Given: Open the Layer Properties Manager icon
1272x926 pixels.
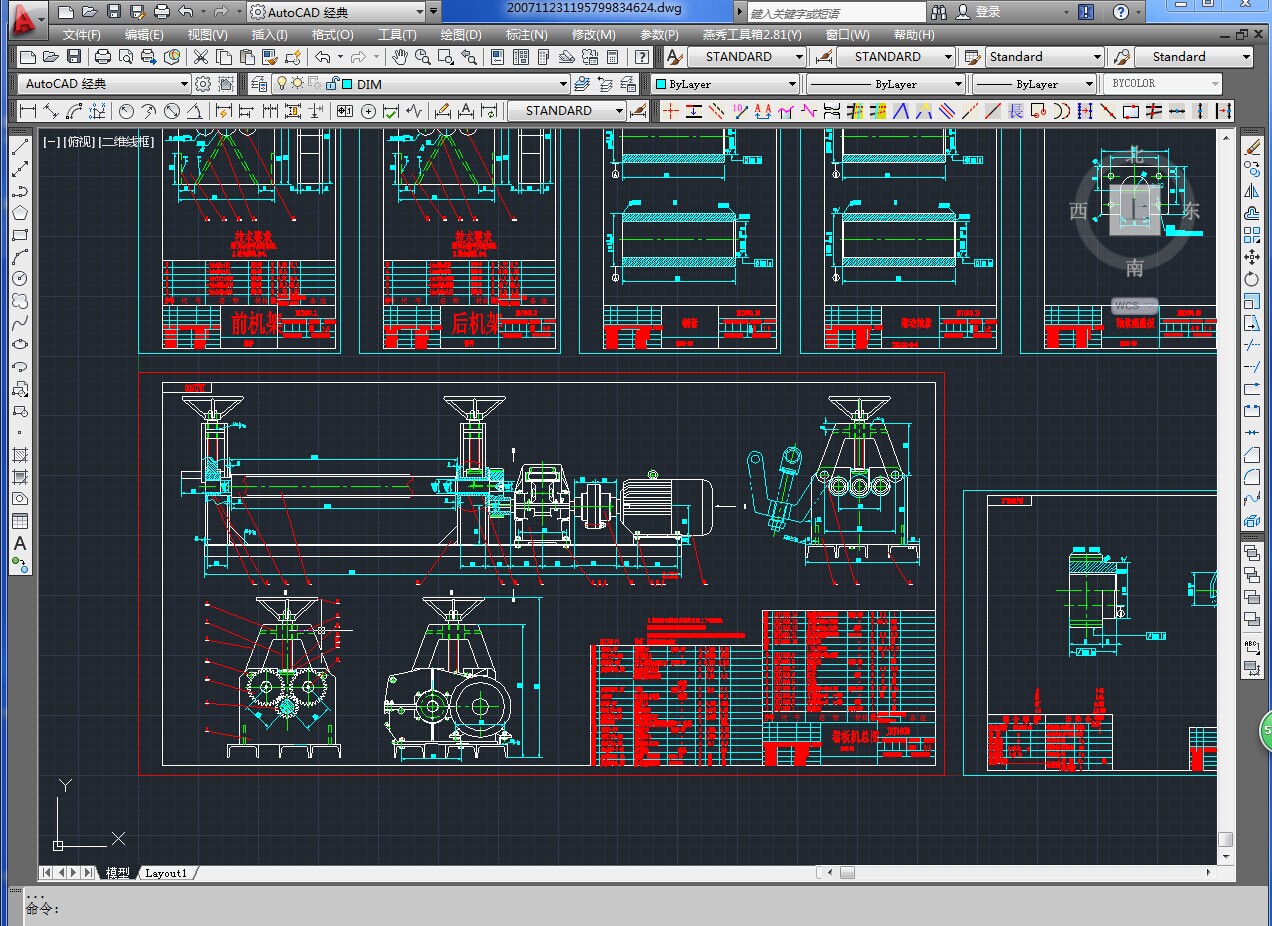Looking at the screenshot, I should (x=259, y=84).
